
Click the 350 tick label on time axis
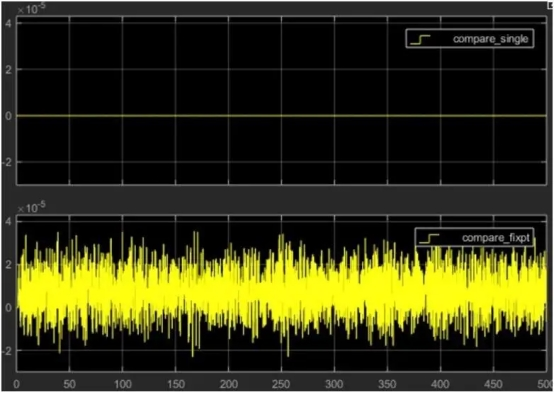coord(387,384)
